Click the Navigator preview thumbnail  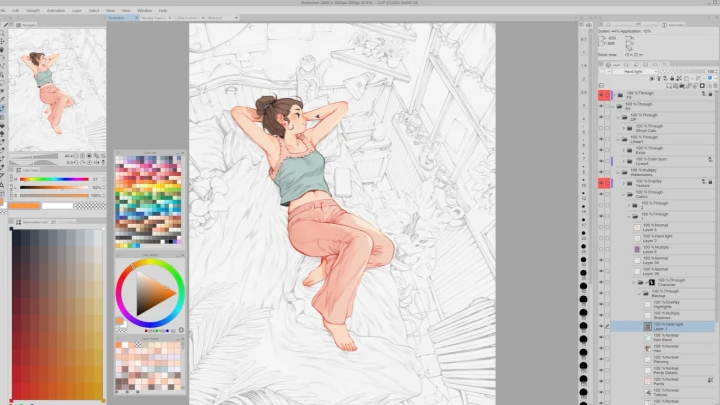coord(57,90)
